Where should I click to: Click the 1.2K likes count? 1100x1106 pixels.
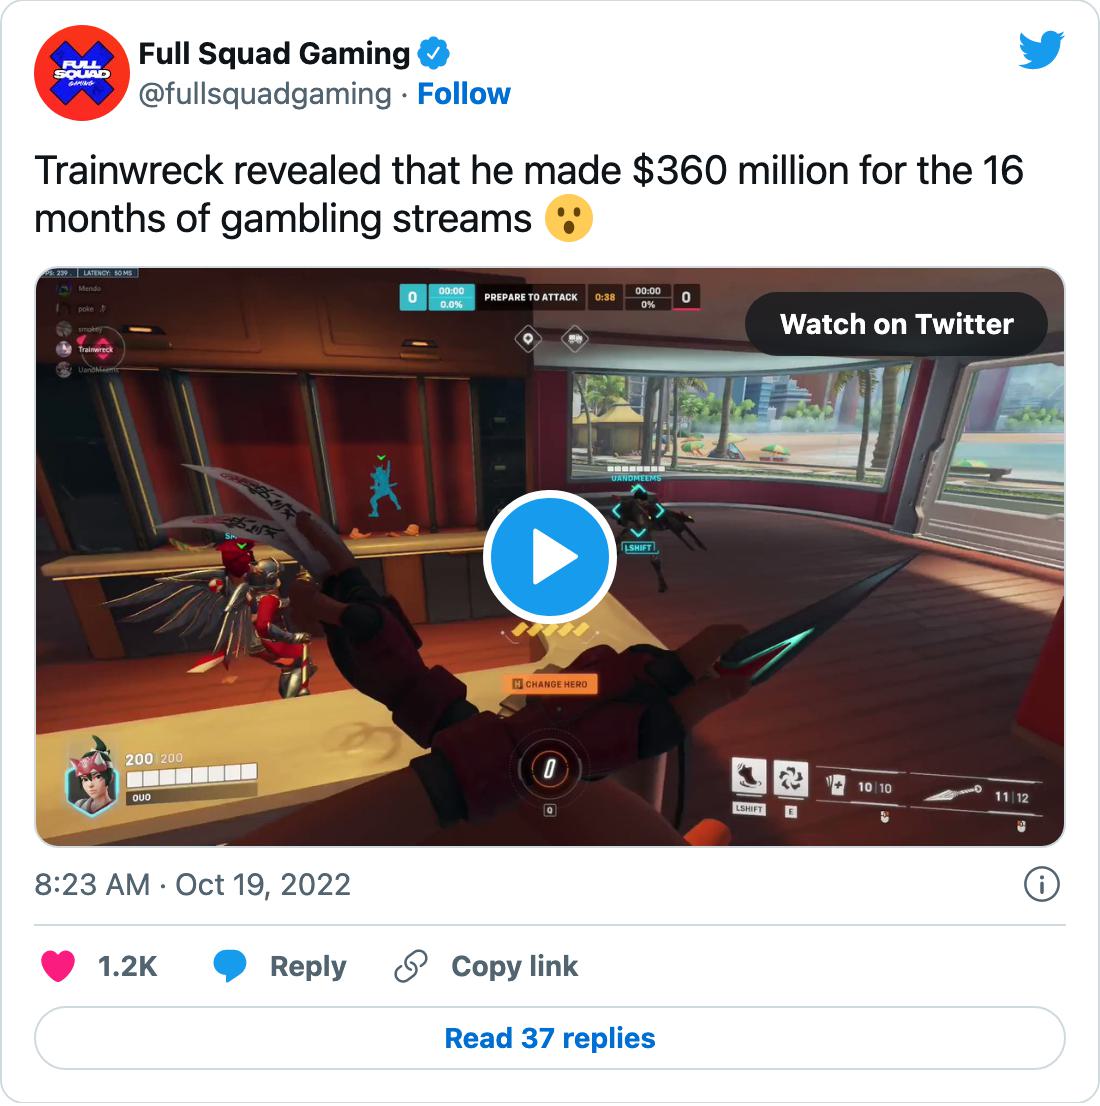[128, 966]
